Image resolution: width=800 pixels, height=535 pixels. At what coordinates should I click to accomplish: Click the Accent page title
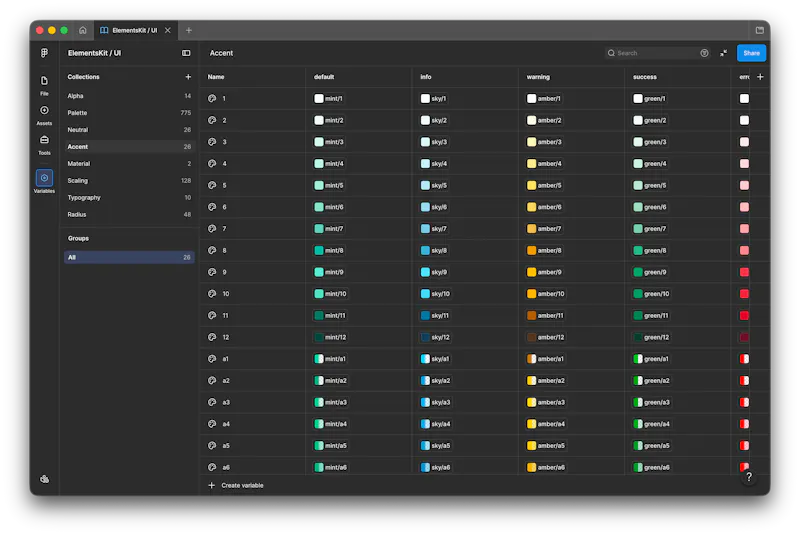click(x=221, y=53)
